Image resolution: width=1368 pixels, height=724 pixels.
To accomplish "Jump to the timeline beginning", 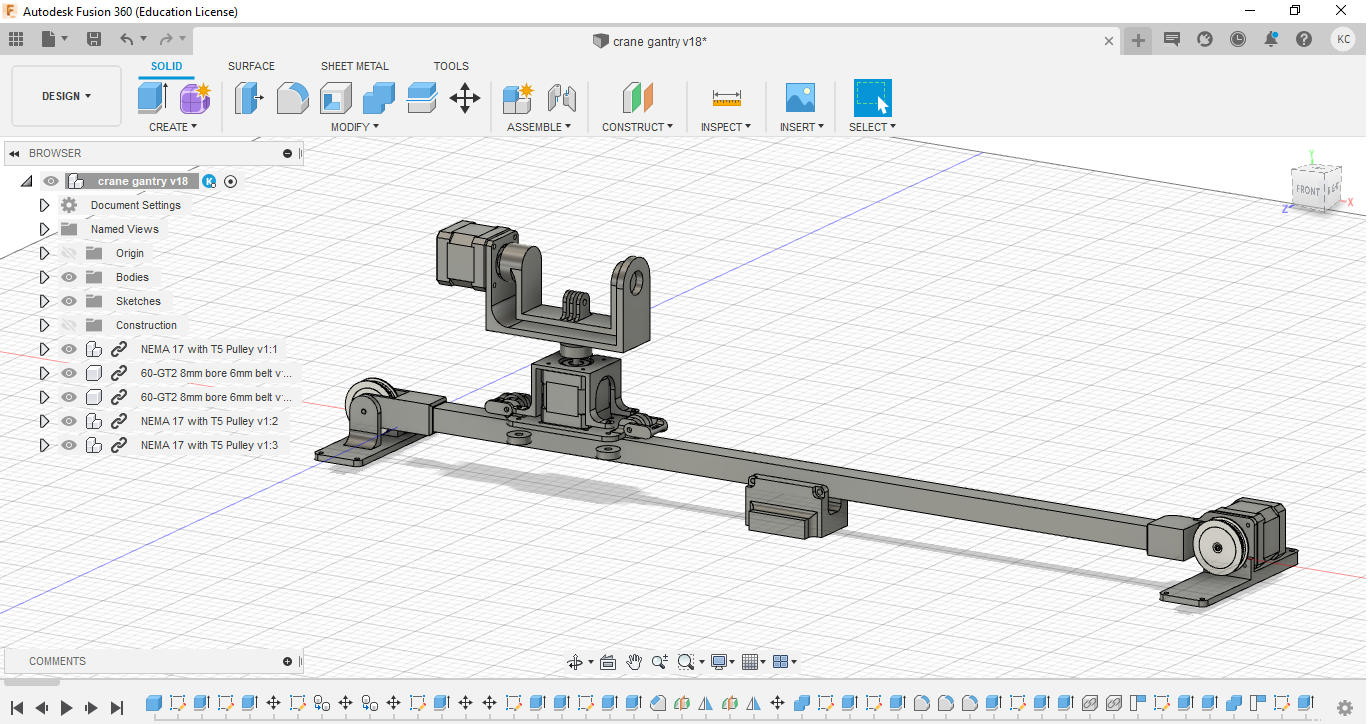I will [x=17, y=707].
